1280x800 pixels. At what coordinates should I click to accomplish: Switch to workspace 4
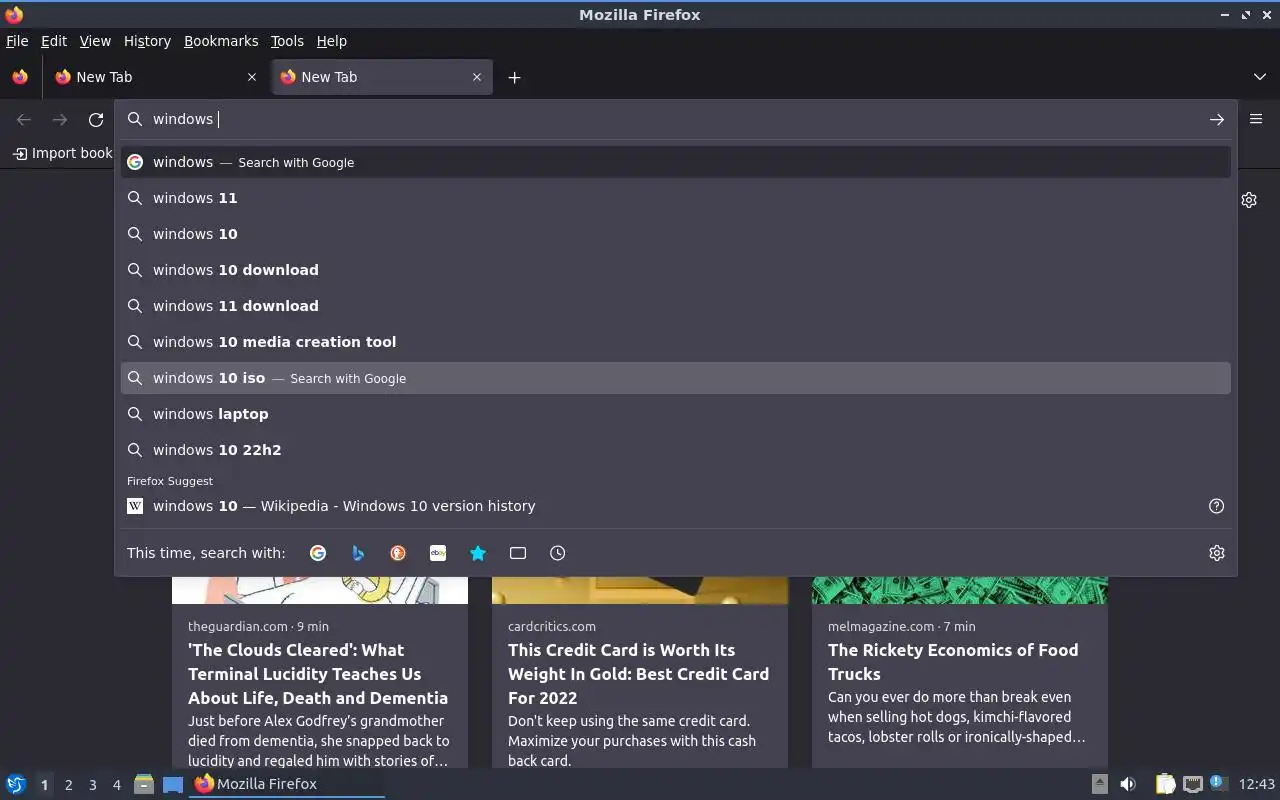tap(116, 785)
